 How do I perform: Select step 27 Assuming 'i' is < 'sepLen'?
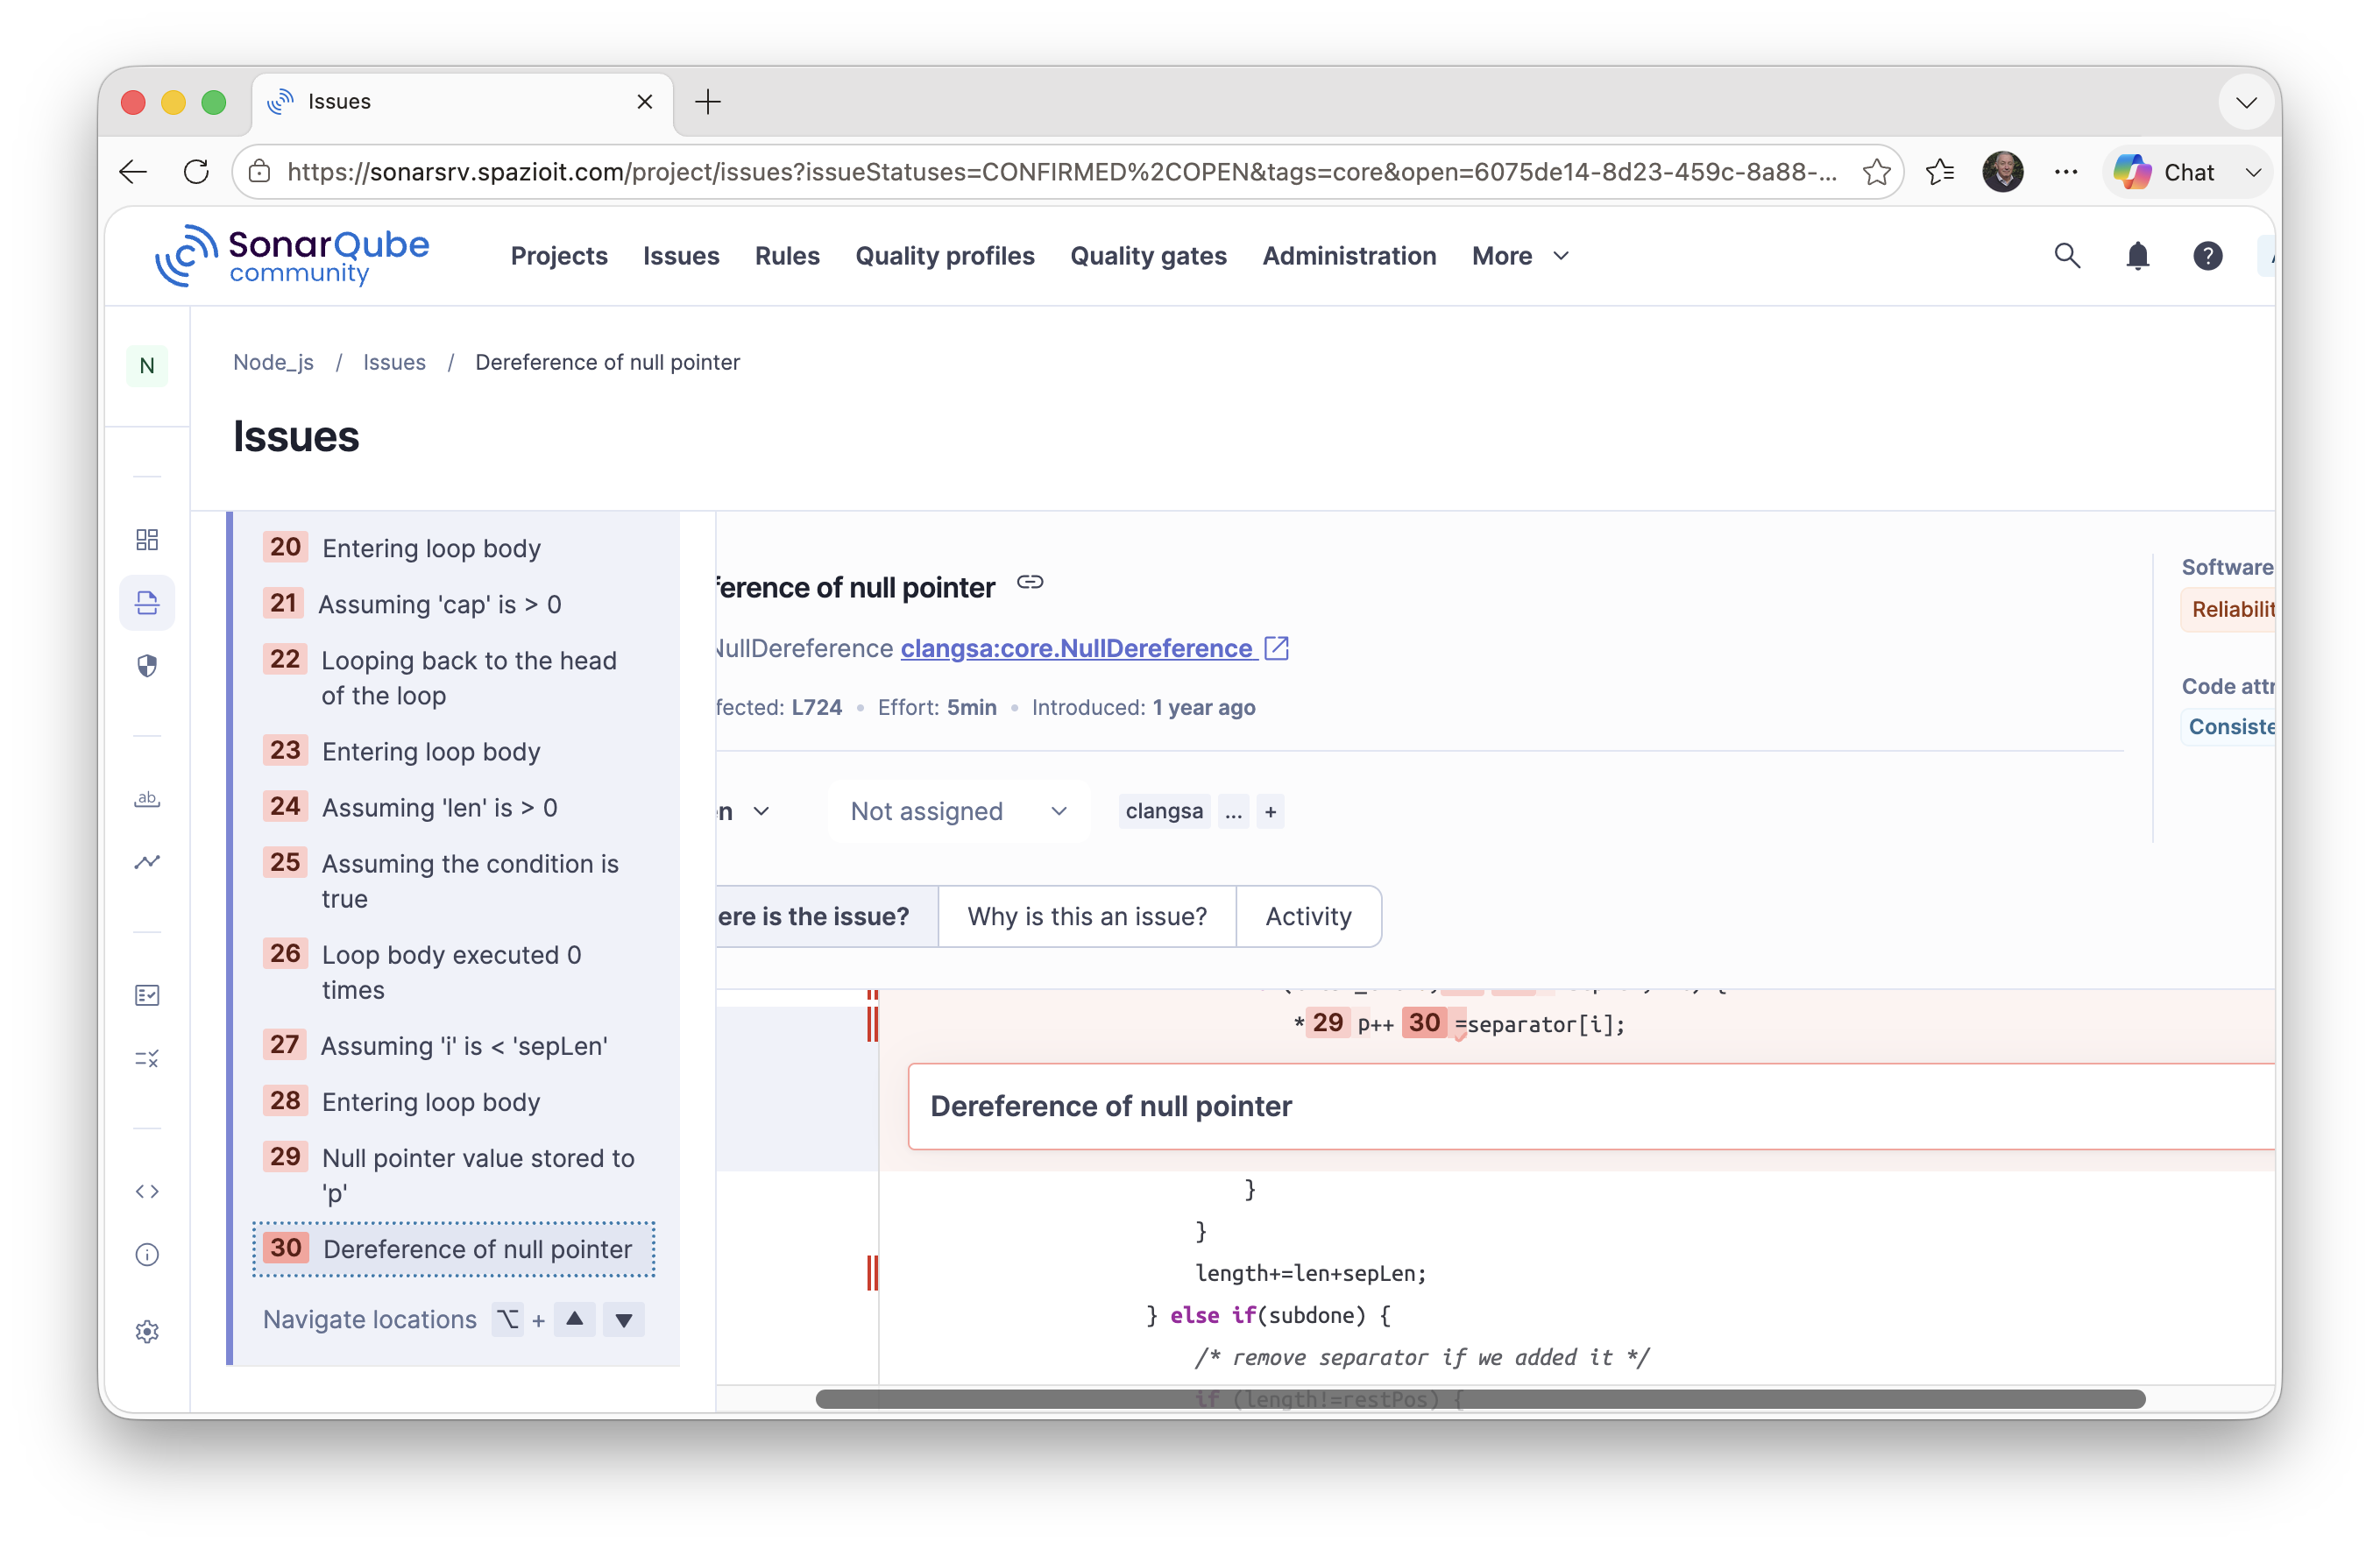[x=454, y=1045]
